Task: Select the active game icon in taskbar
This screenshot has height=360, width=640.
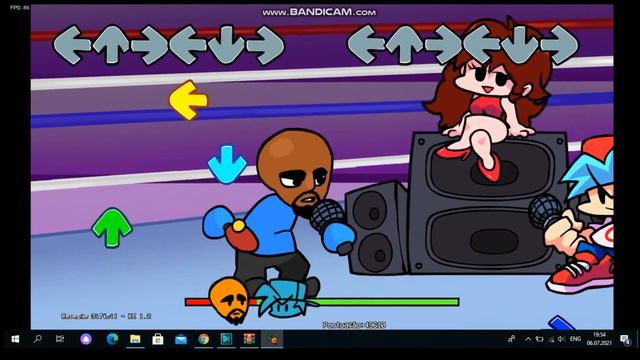Action: 272,339
